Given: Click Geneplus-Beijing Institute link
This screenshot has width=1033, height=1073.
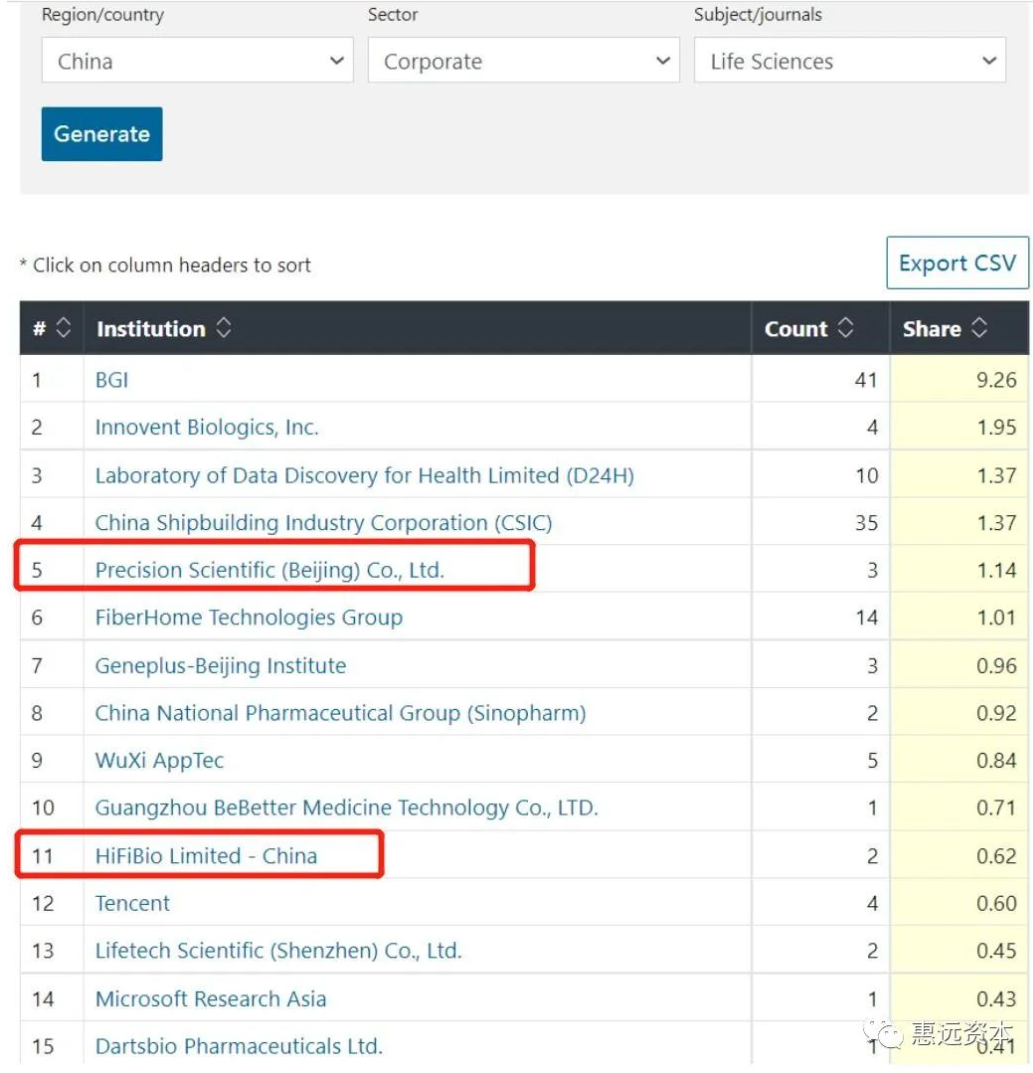Looking at the screenshot, I should coord(220,666).
